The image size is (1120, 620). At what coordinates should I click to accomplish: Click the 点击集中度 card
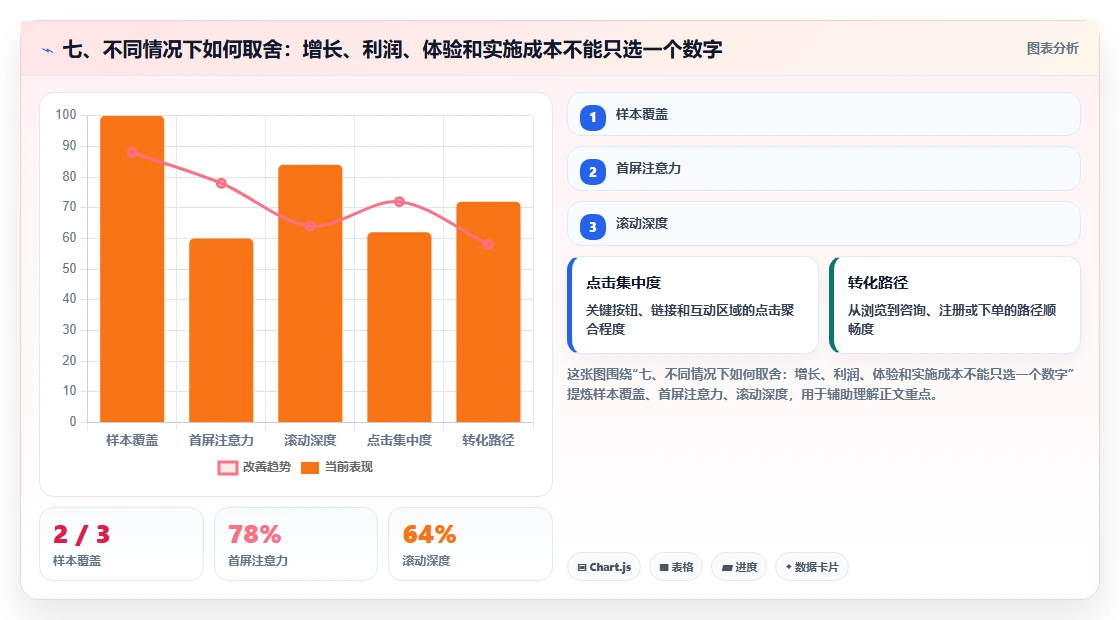click(x=693, y=305)
